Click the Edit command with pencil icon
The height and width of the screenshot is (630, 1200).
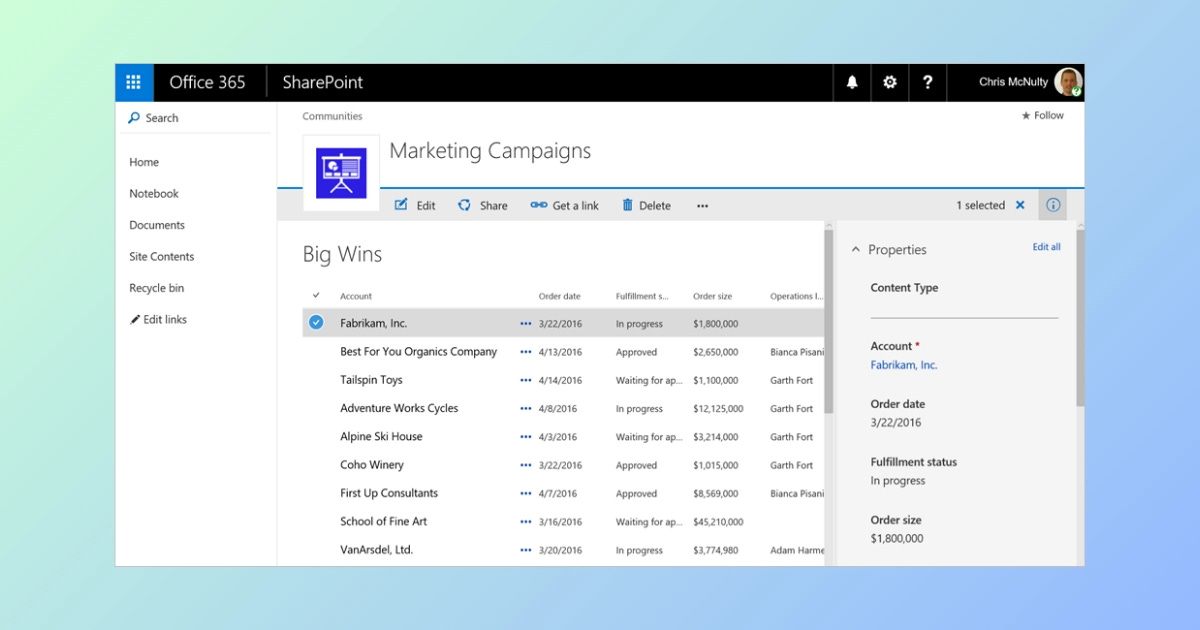415,205
